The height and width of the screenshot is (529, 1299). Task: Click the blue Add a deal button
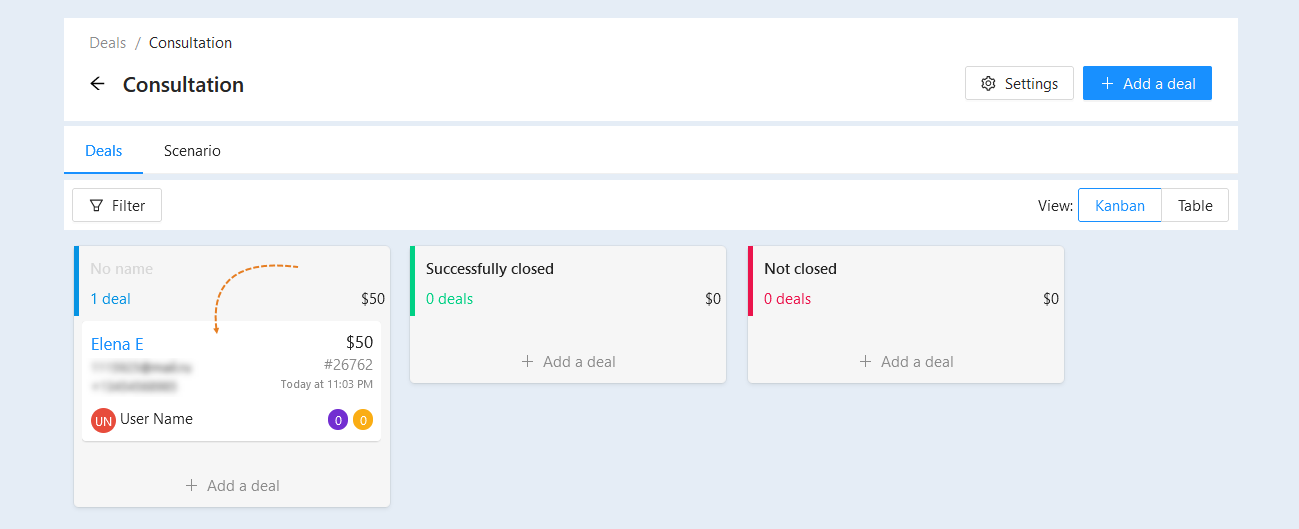click(x=1147, y=84)
